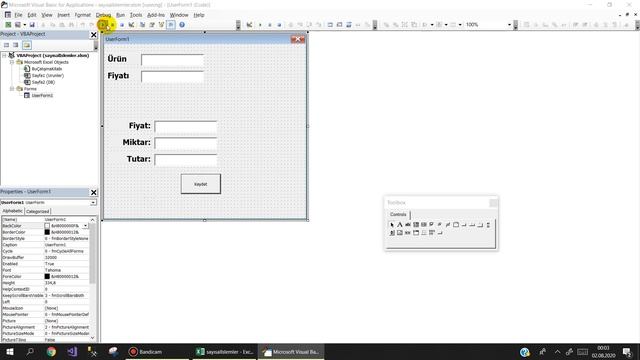
Task: Select Sayfa2 (DB) in project tree
Action: click(x=43, y=82)
